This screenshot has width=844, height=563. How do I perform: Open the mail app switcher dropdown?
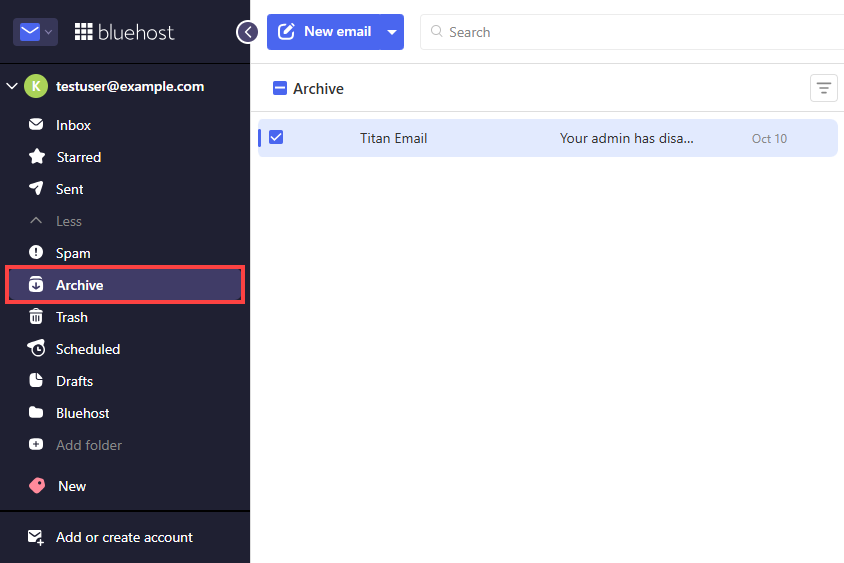point(36,32)
